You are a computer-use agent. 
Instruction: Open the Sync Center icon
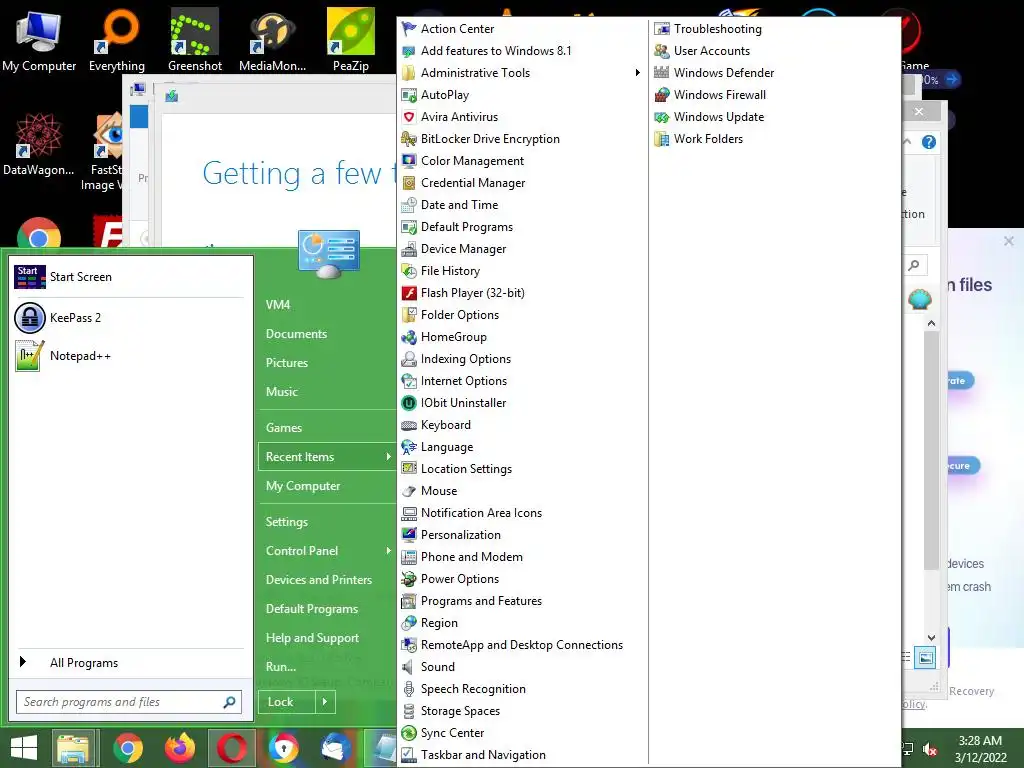click(409, 733)
